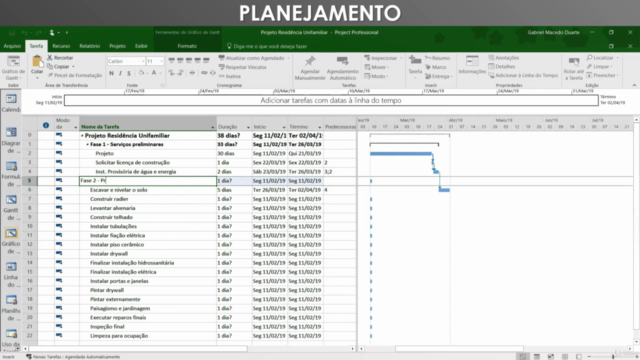Viewport: 640px width, 360px height.
Task: Click the Undo arrow in title bar
Action: click(x=24, y=33)
